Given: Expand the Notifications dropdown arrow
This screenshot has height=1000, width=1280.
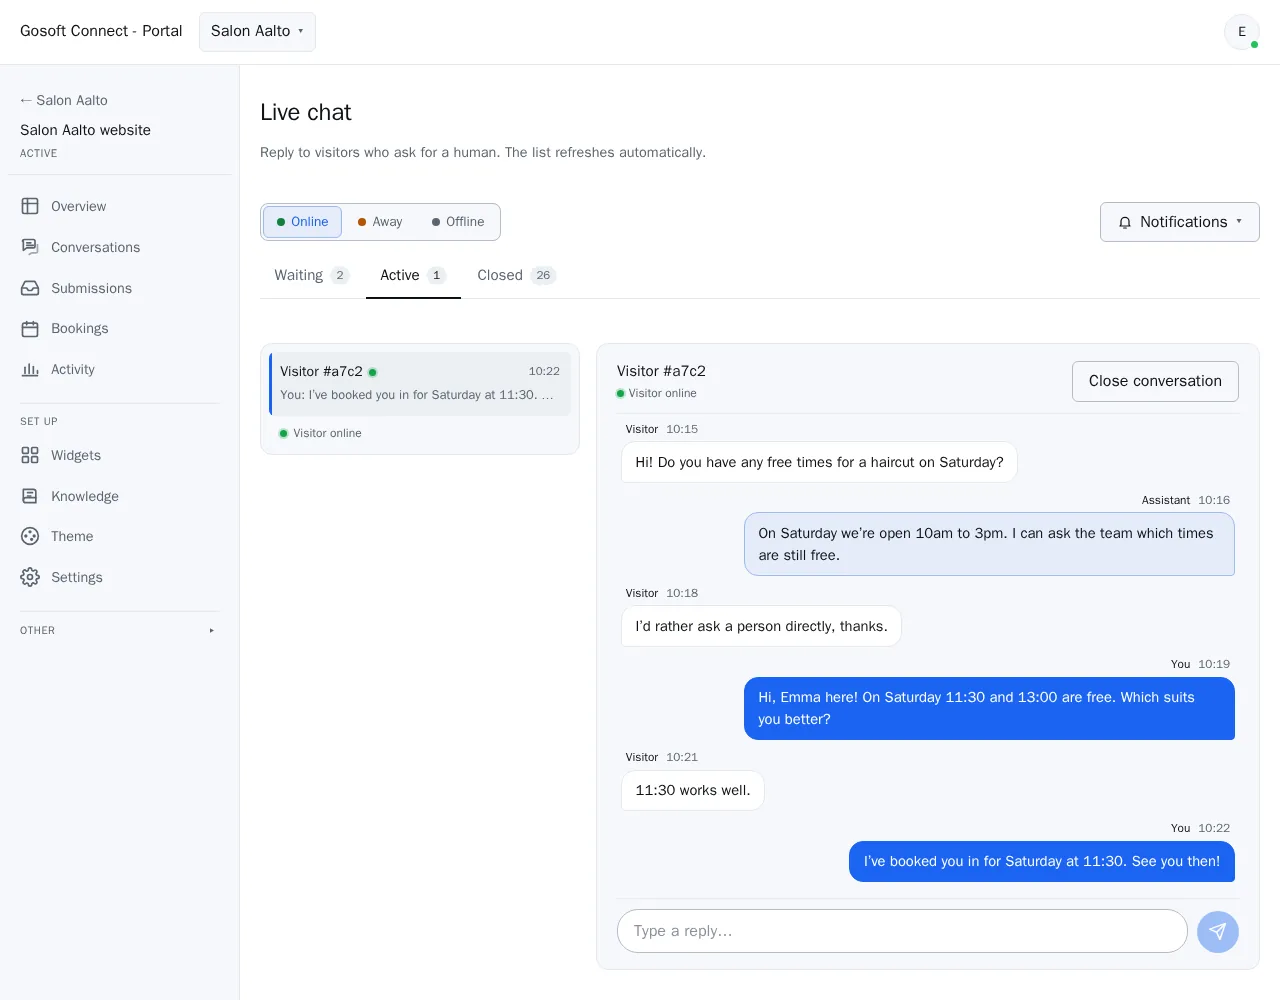Looking at the screenshot, I should [1239, 222].
